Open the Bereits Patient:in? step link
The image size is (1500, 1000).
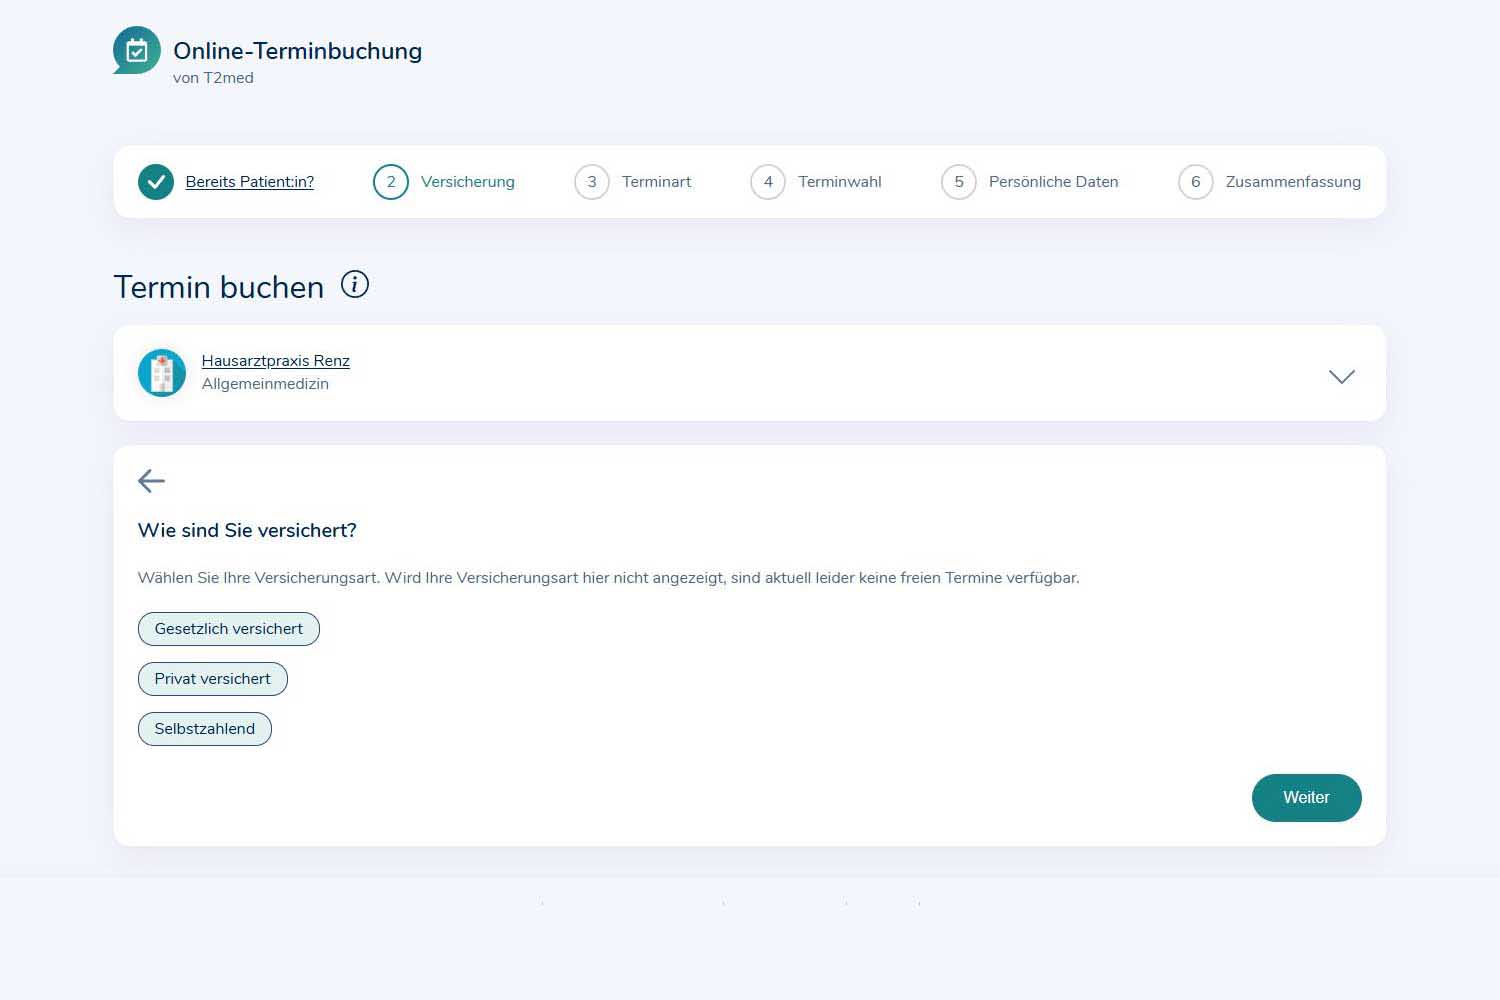(250, 182)
